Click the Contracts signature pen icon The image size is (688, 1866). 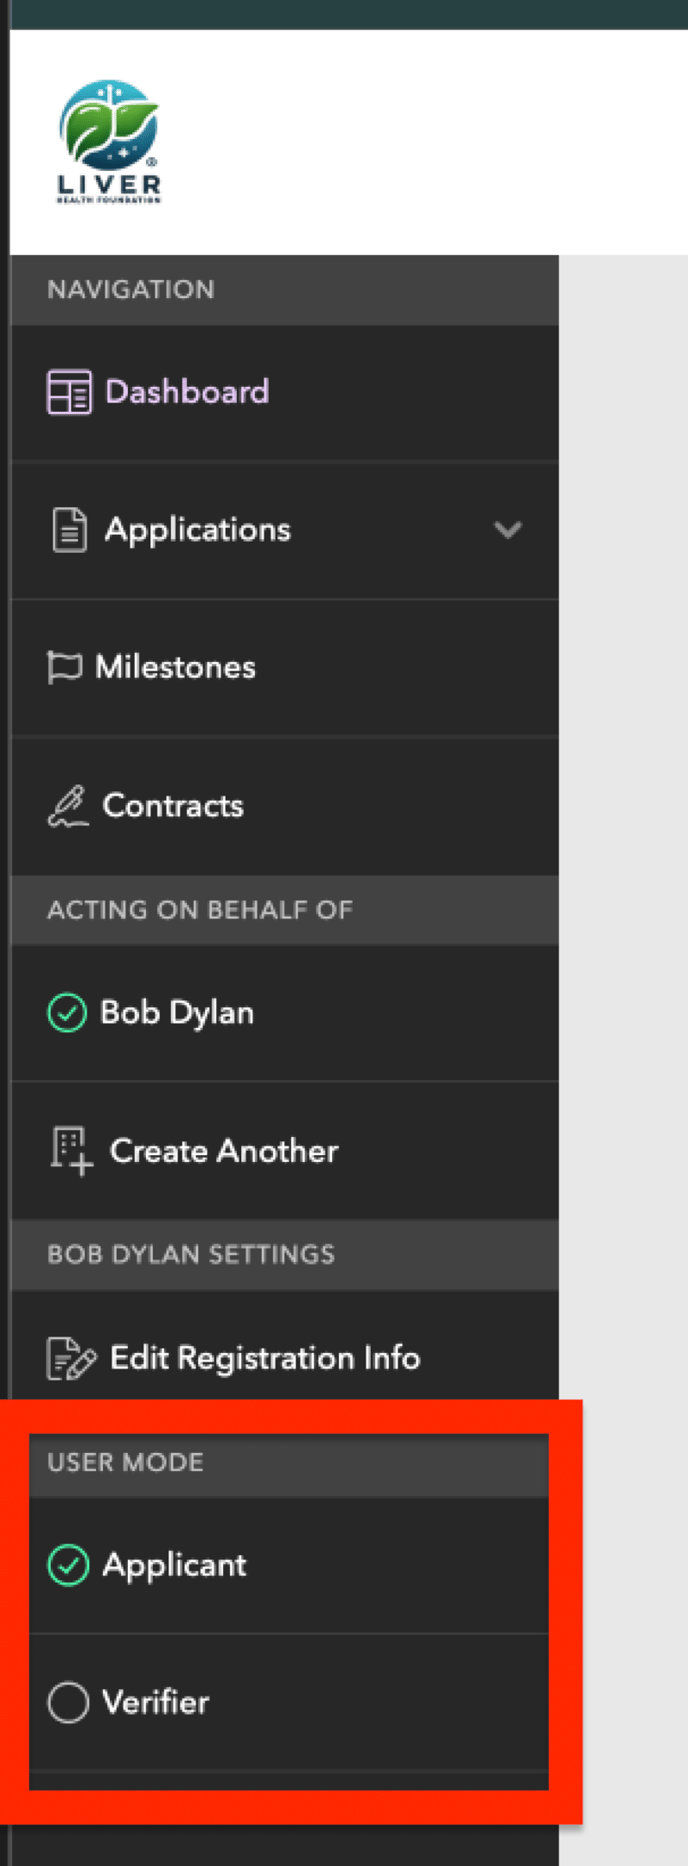coord(68,806)
